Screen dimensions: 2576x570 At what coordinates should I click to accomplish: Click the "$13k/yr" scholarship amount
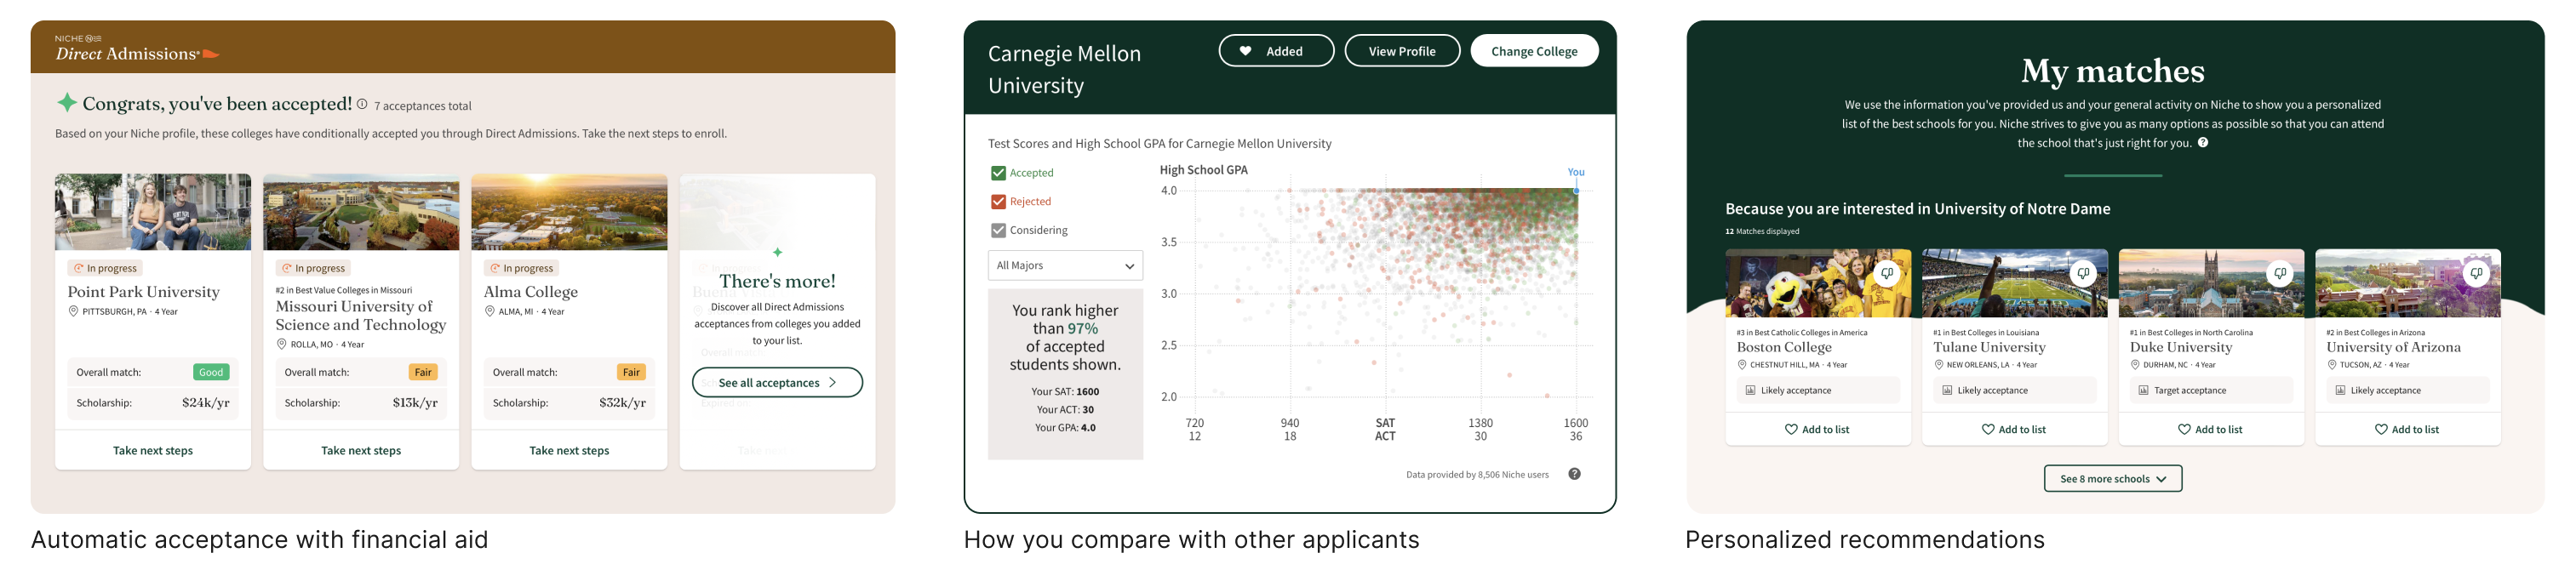415,402
